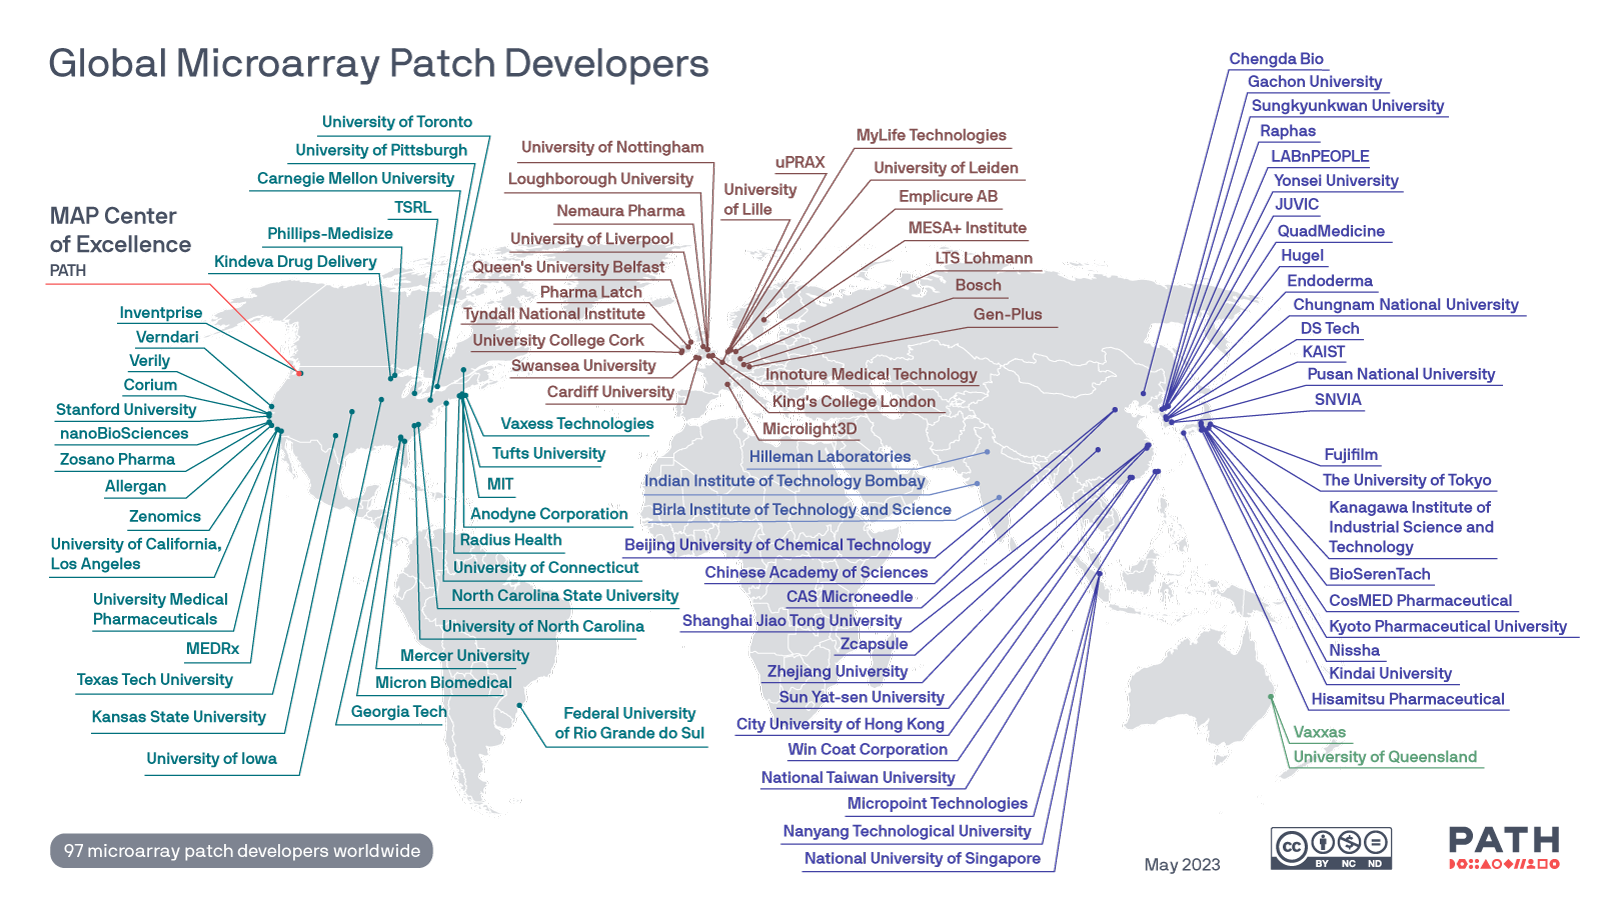The height and width of the screenshot is (904, 1600).
Task: Click 'Texas Tech University' label
Action: click(155, 680)
